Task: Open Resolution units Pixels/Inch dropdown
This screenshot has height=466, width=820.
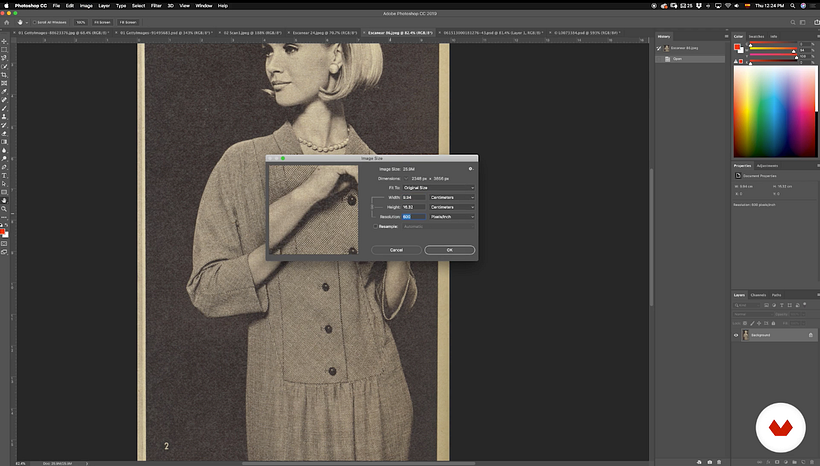Action: (452, 217)
